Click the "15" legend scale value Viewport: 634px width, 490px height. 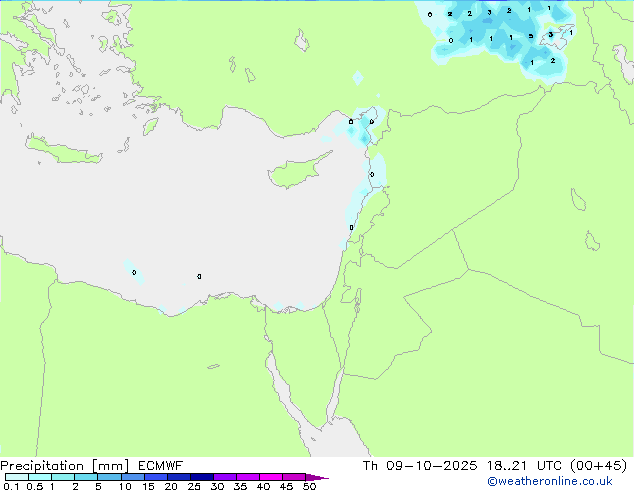point(148,486)
